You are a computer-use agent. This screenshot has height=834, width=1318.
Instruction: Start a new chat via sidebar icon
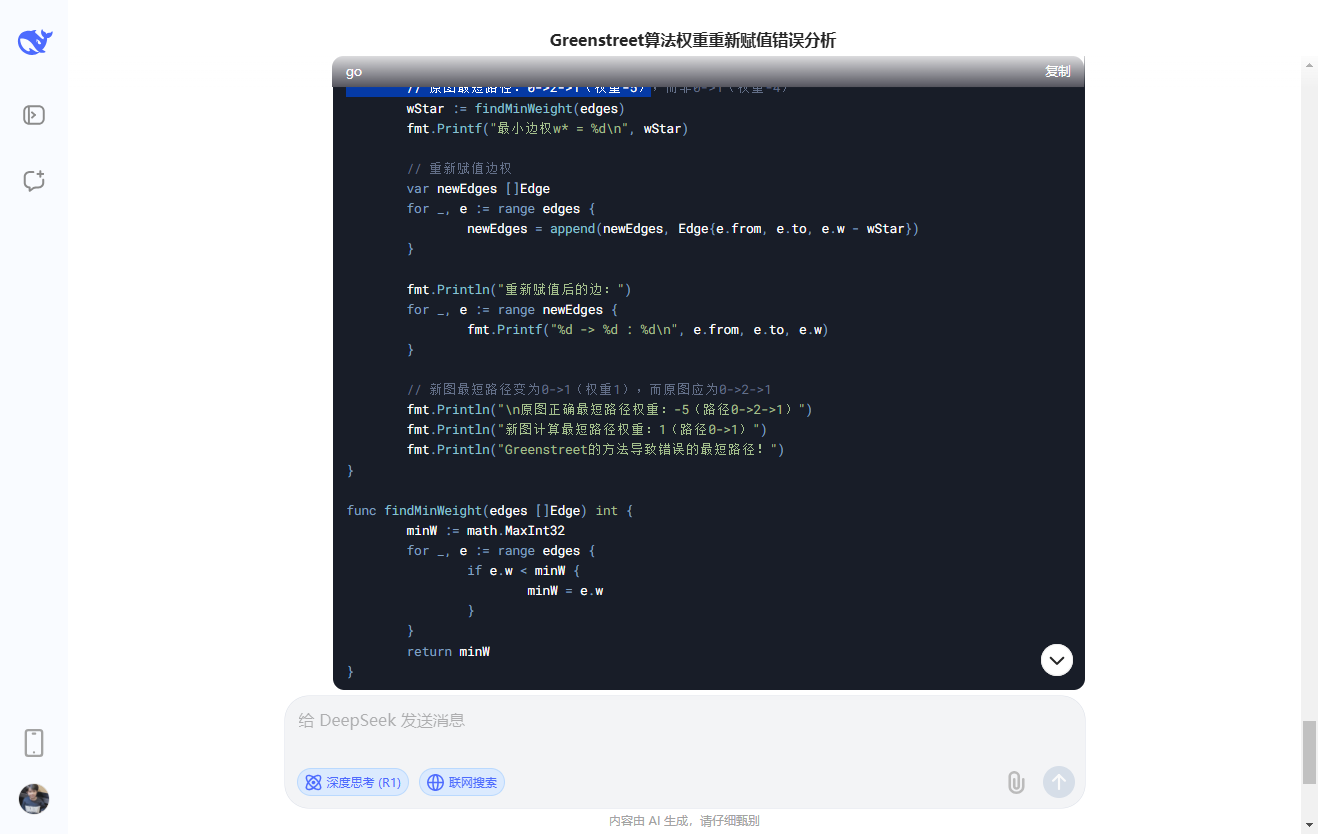pyautogui.click(x=34, y=181)
